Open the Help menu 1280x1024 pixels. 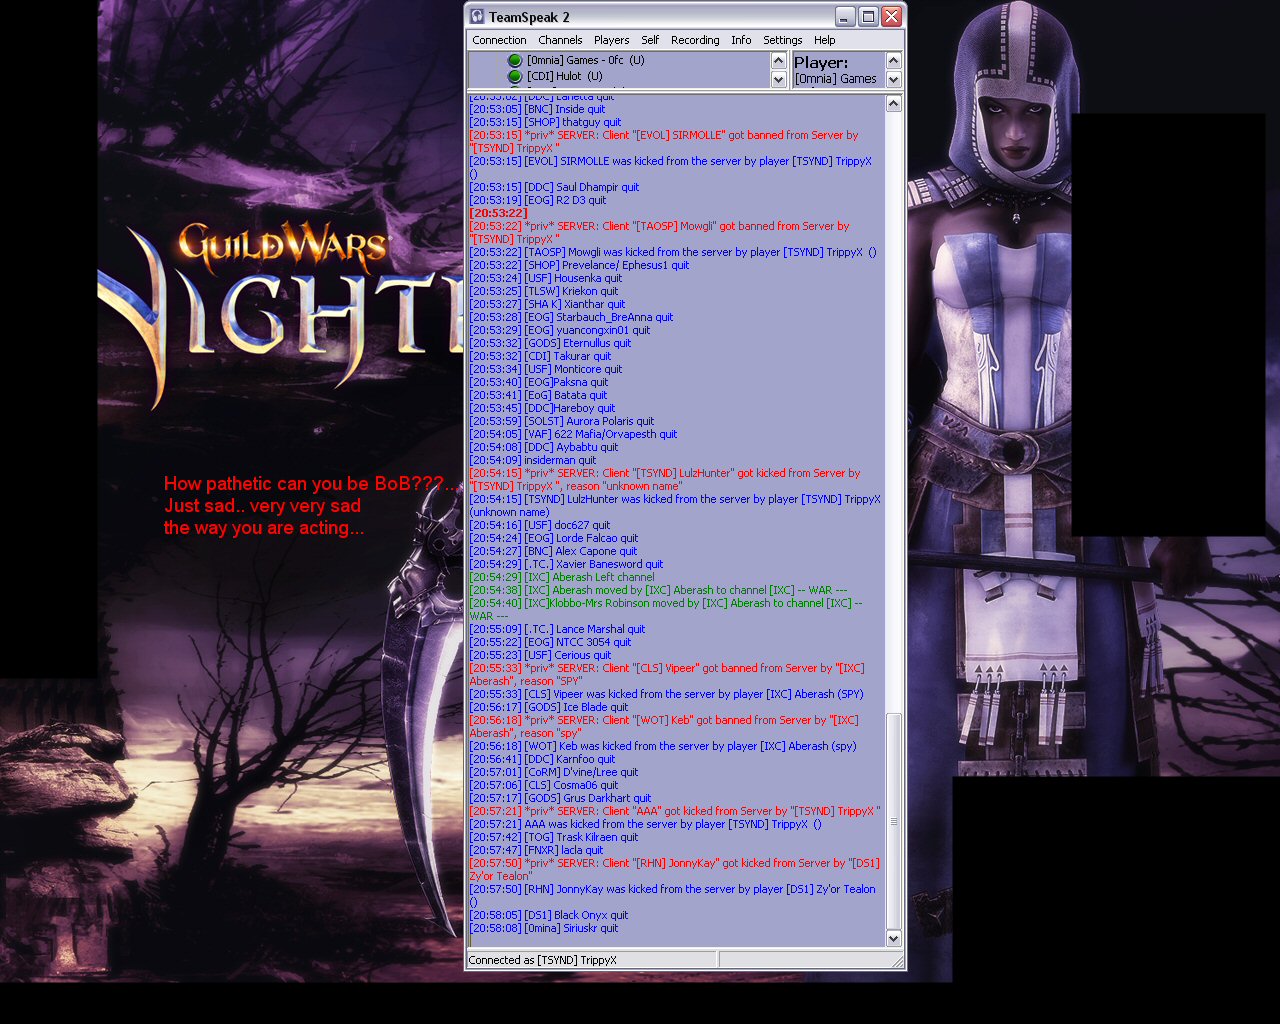tap(824, 40)
